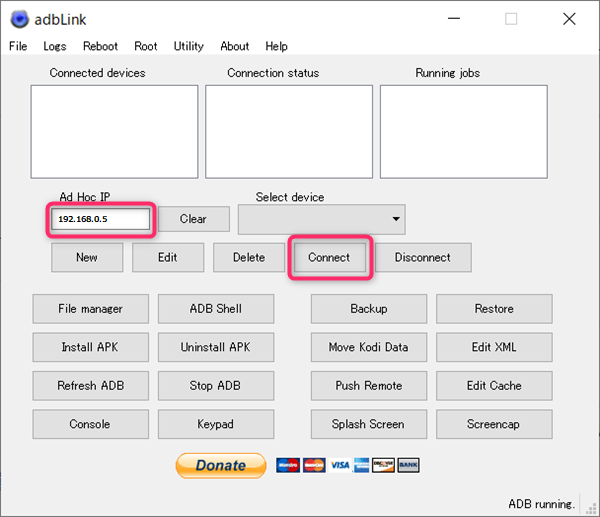Click the Connect button
The width and height of the screenshot is (600, 517).
329,258
